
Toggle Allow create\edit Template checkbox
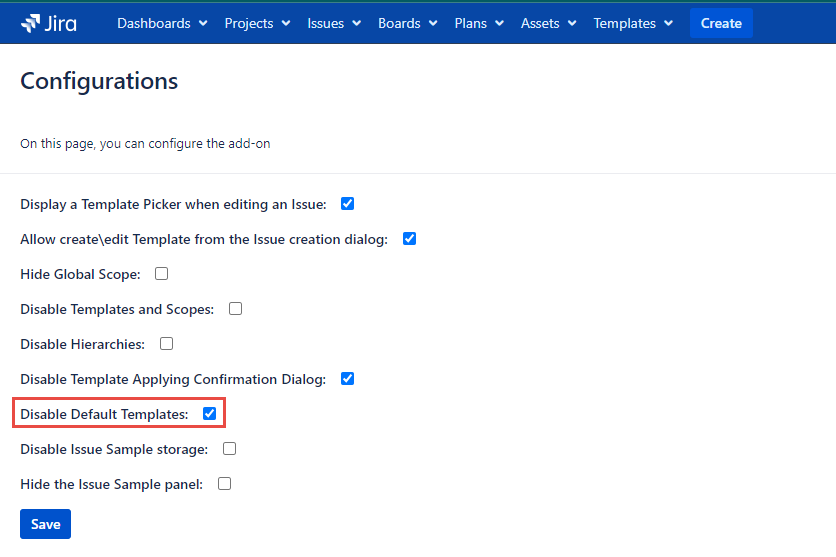click(409, 239)
